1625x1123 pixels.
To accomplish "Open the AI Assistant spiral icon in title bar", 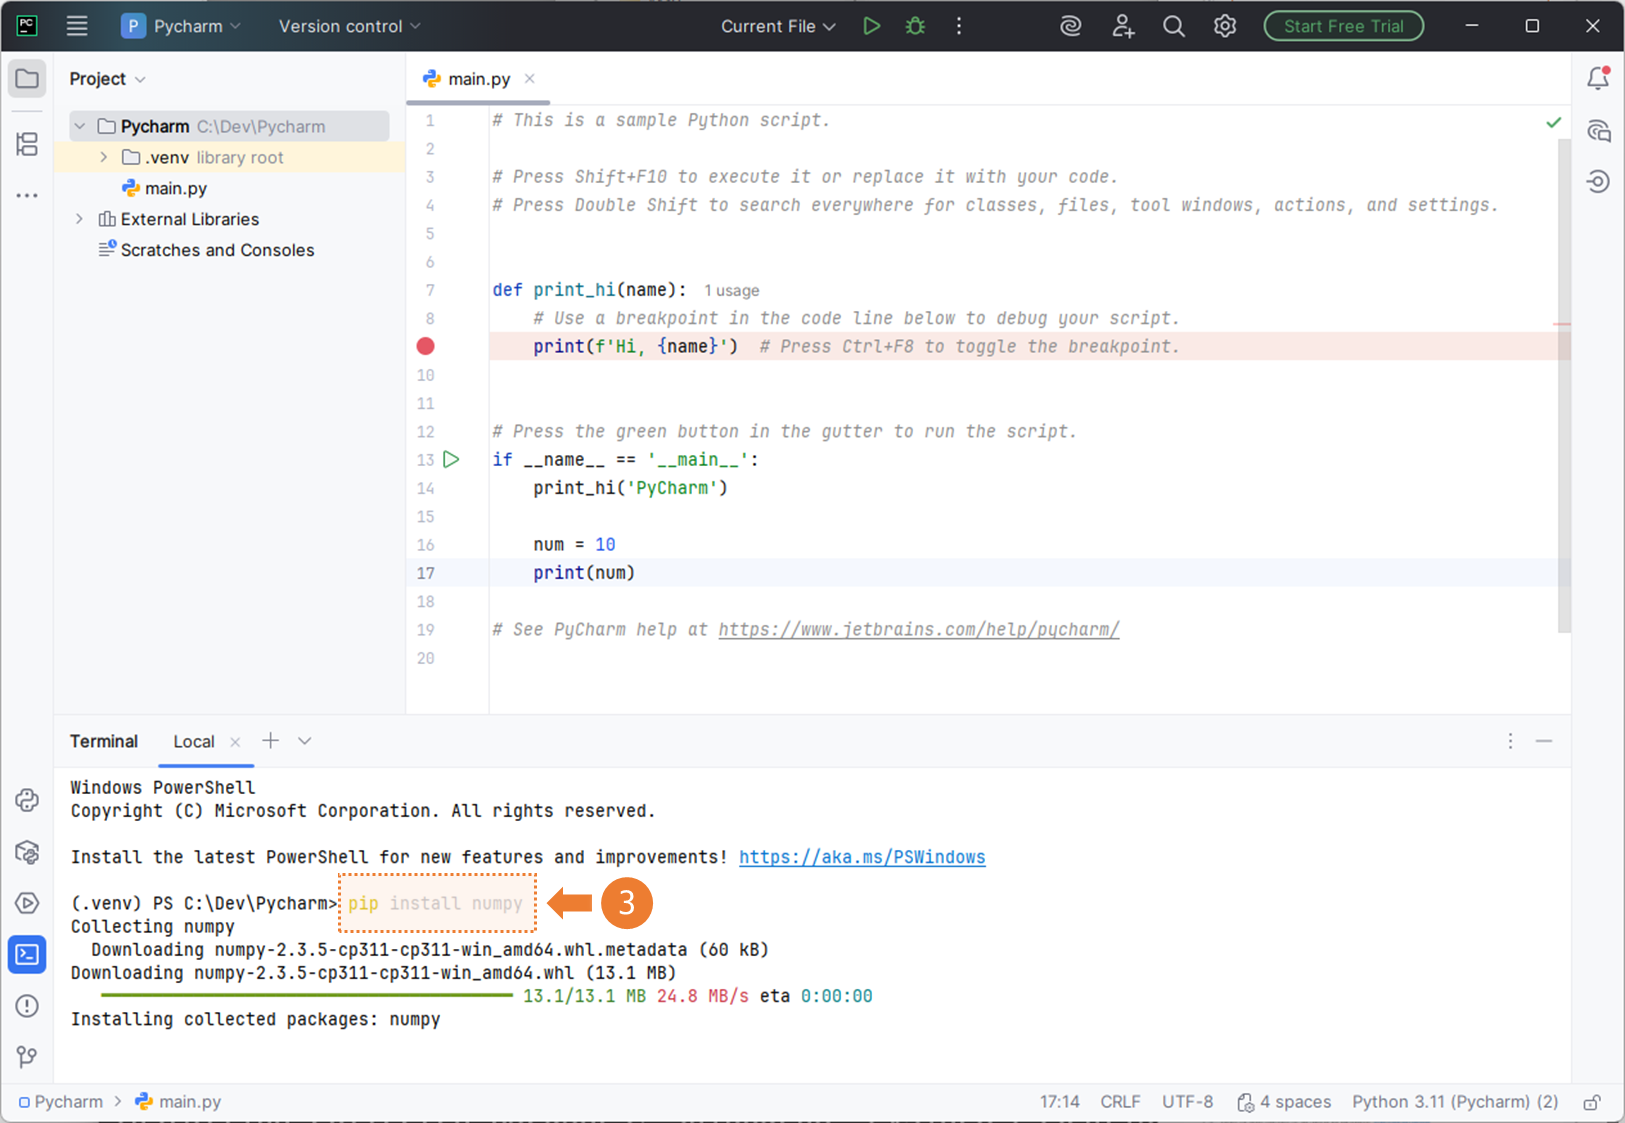I will click(x=1071, y=26).
